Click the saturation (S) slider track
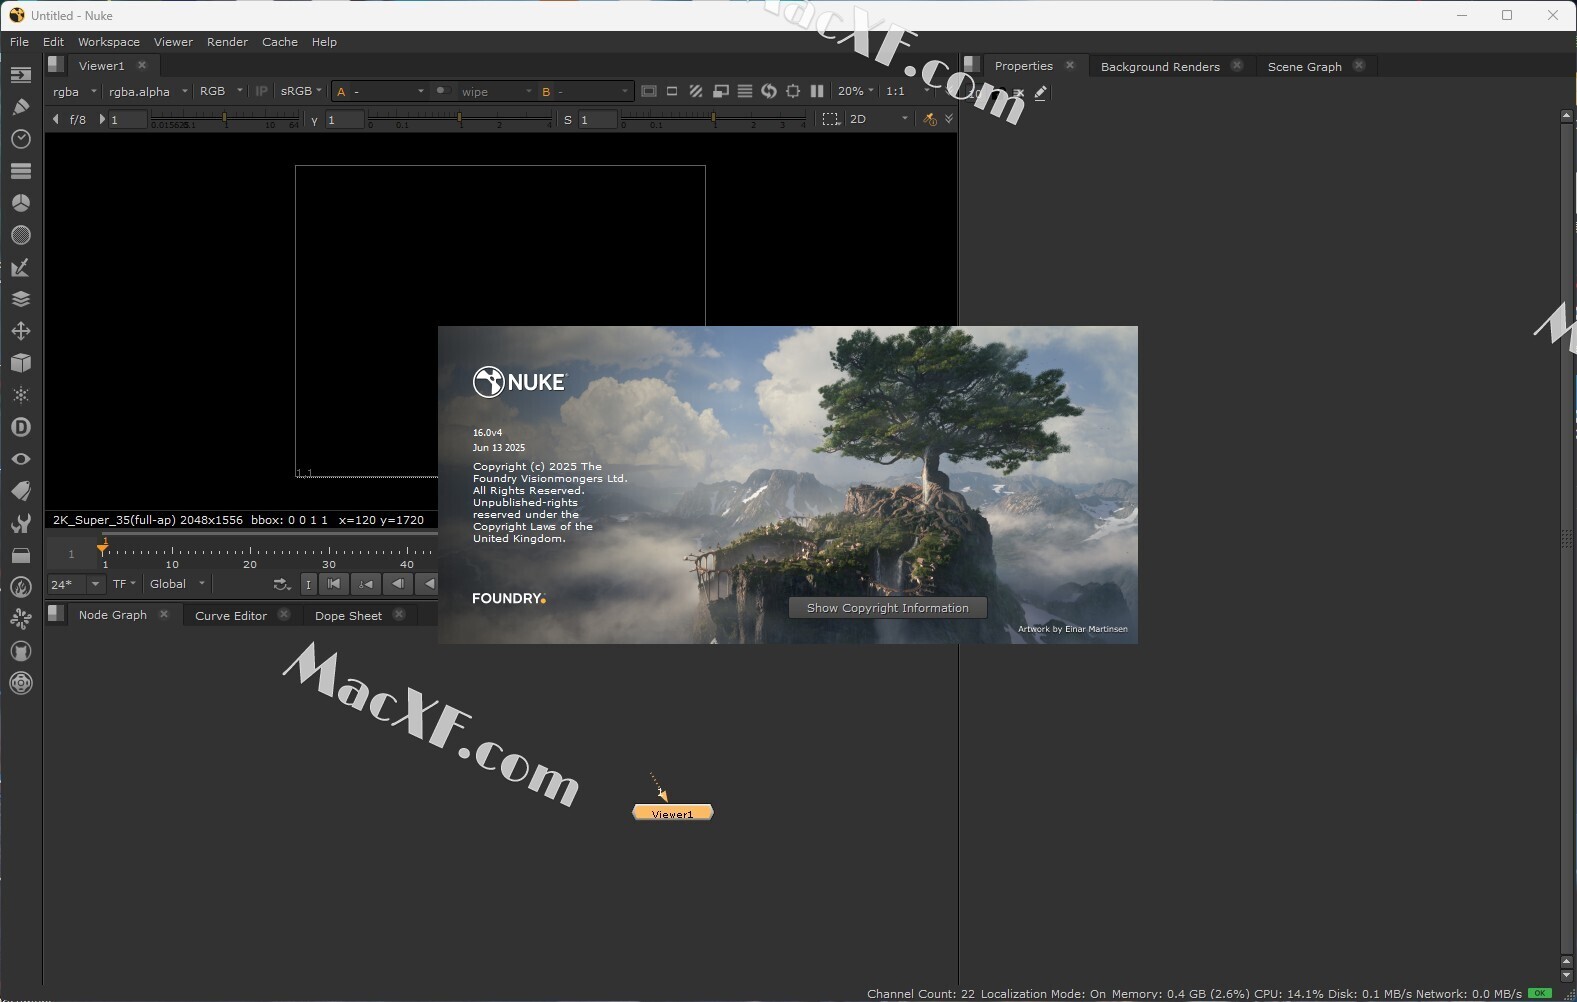The height and width of the screenshot is (1002, 1577). pyautogui.click(x=713, y=119)
